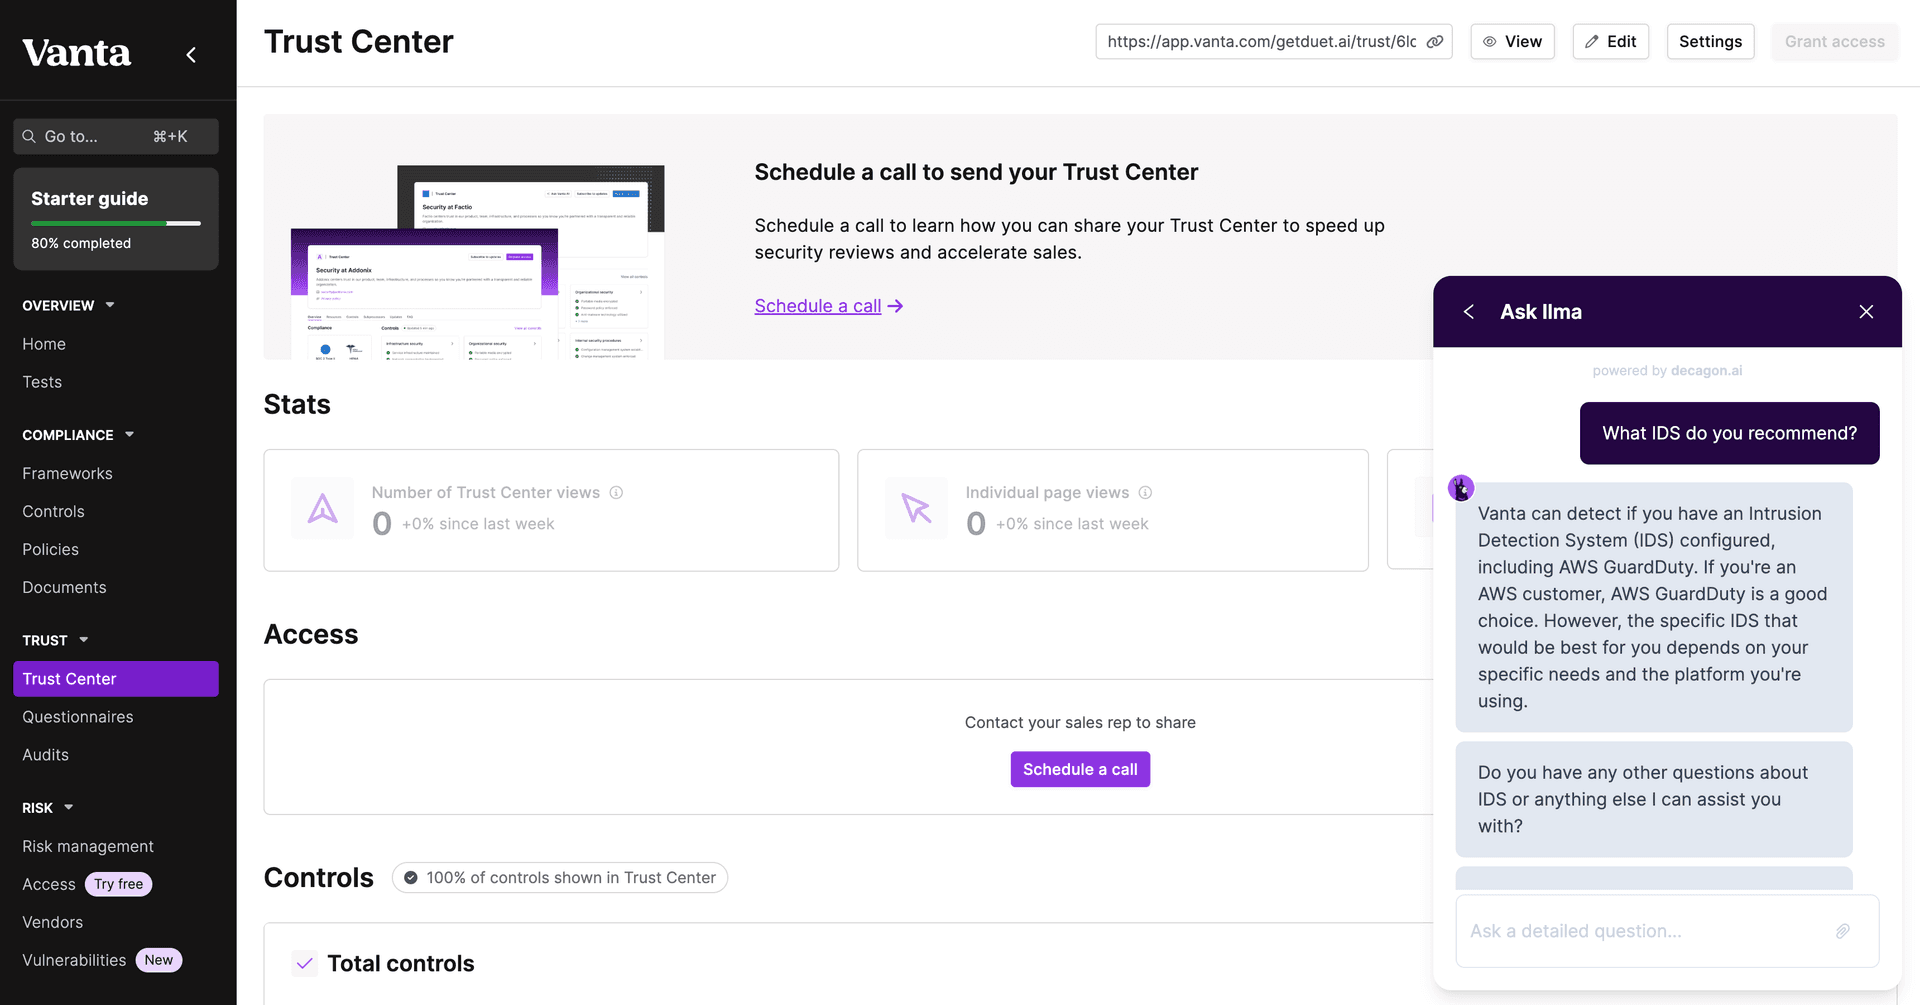
Task: Open Questionnaires in the sidebar
Action: [x=78, y=717]
